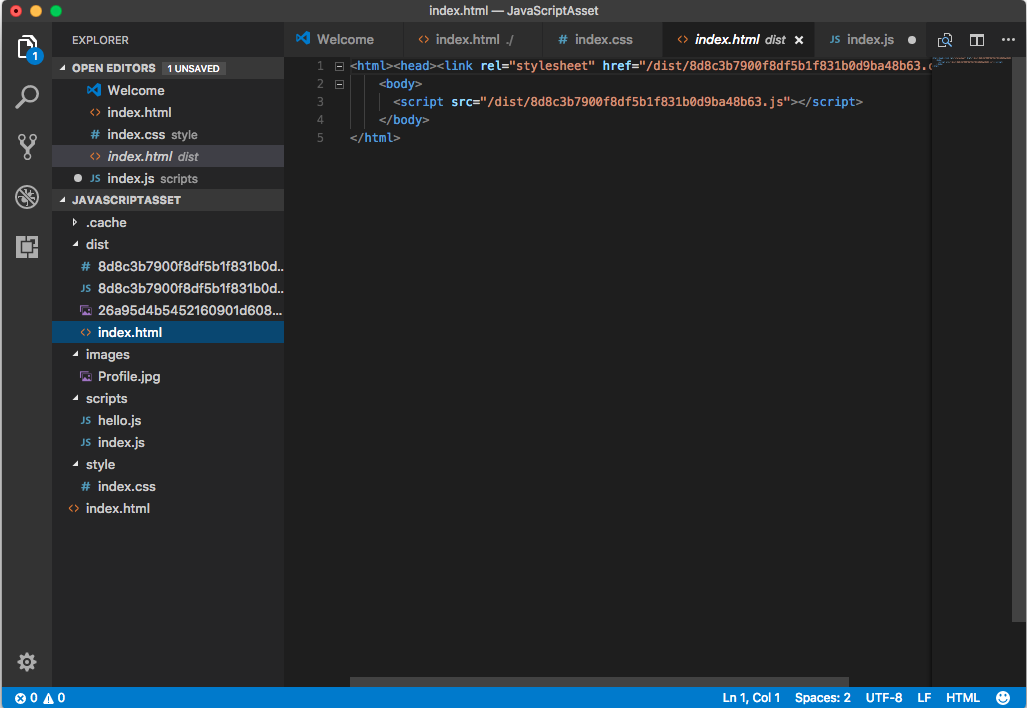The height and width of the screenshot is (708, 1027).
Task: Open the Source Control view
Action: [27, 147]
